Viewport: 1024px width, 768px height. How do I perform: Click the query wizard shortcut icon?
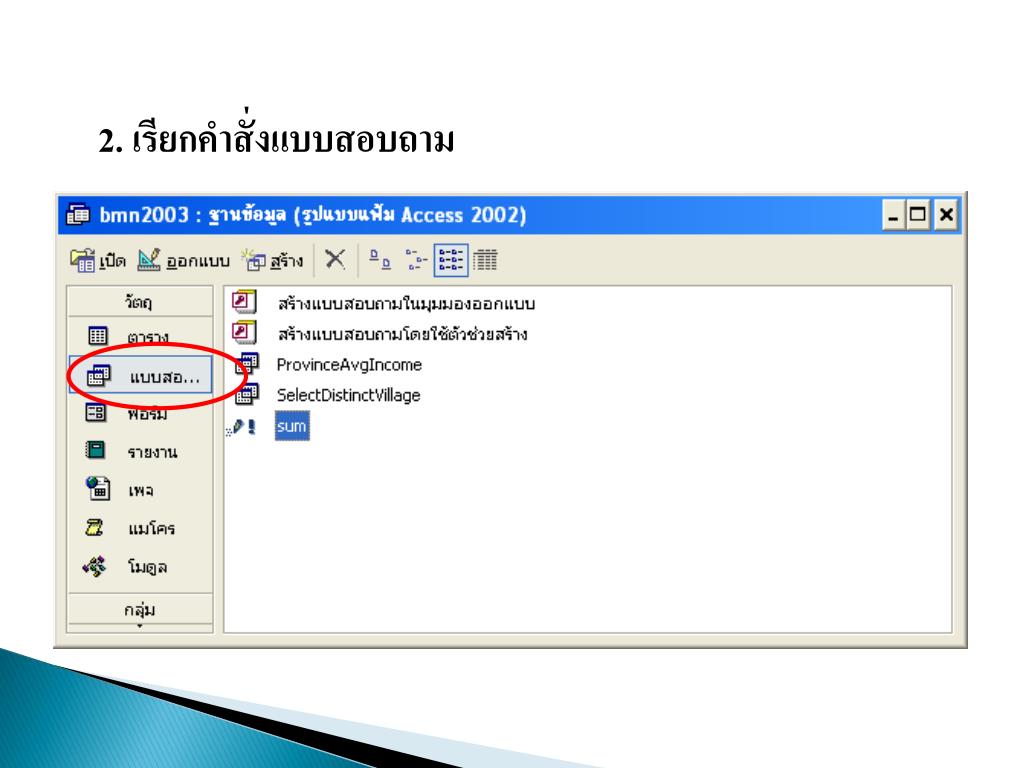click(x=244, y=332)
